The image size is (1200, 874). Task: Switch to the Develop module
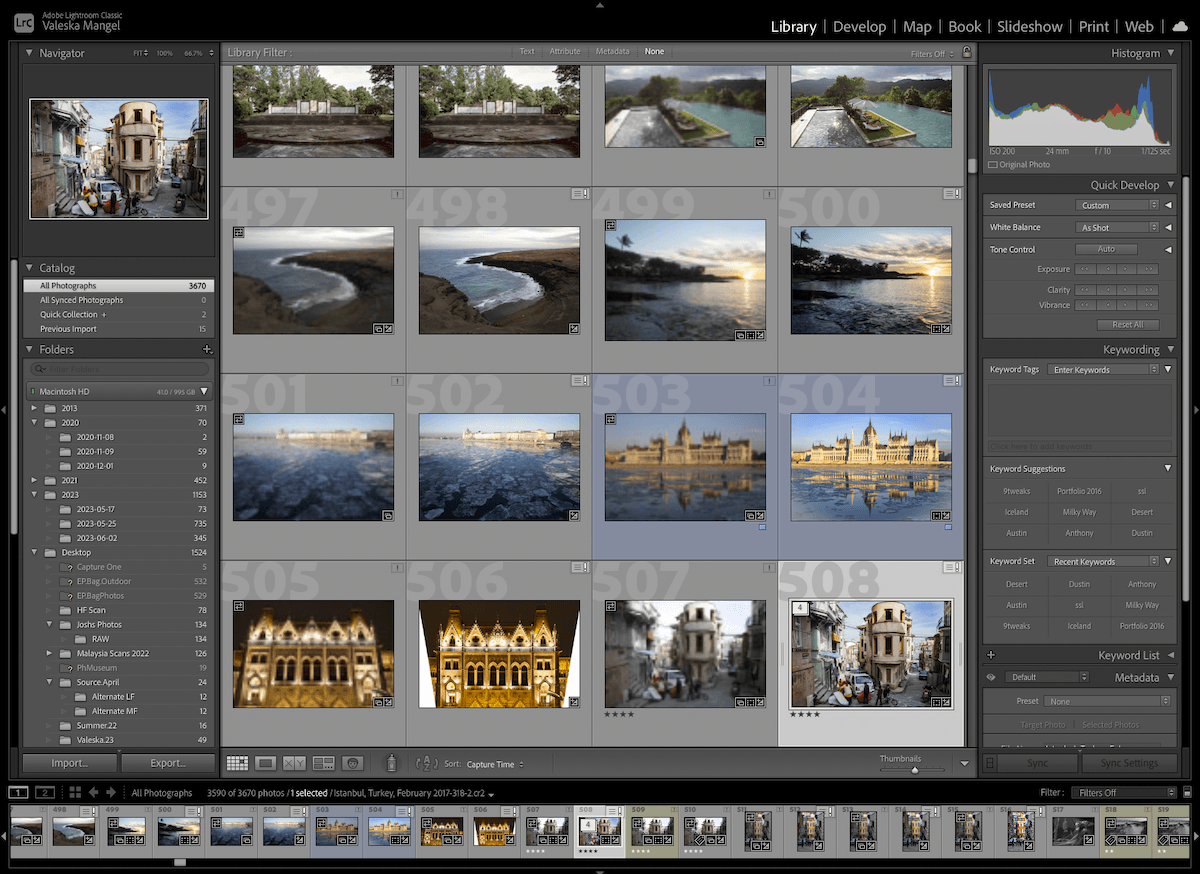[859, 26]
